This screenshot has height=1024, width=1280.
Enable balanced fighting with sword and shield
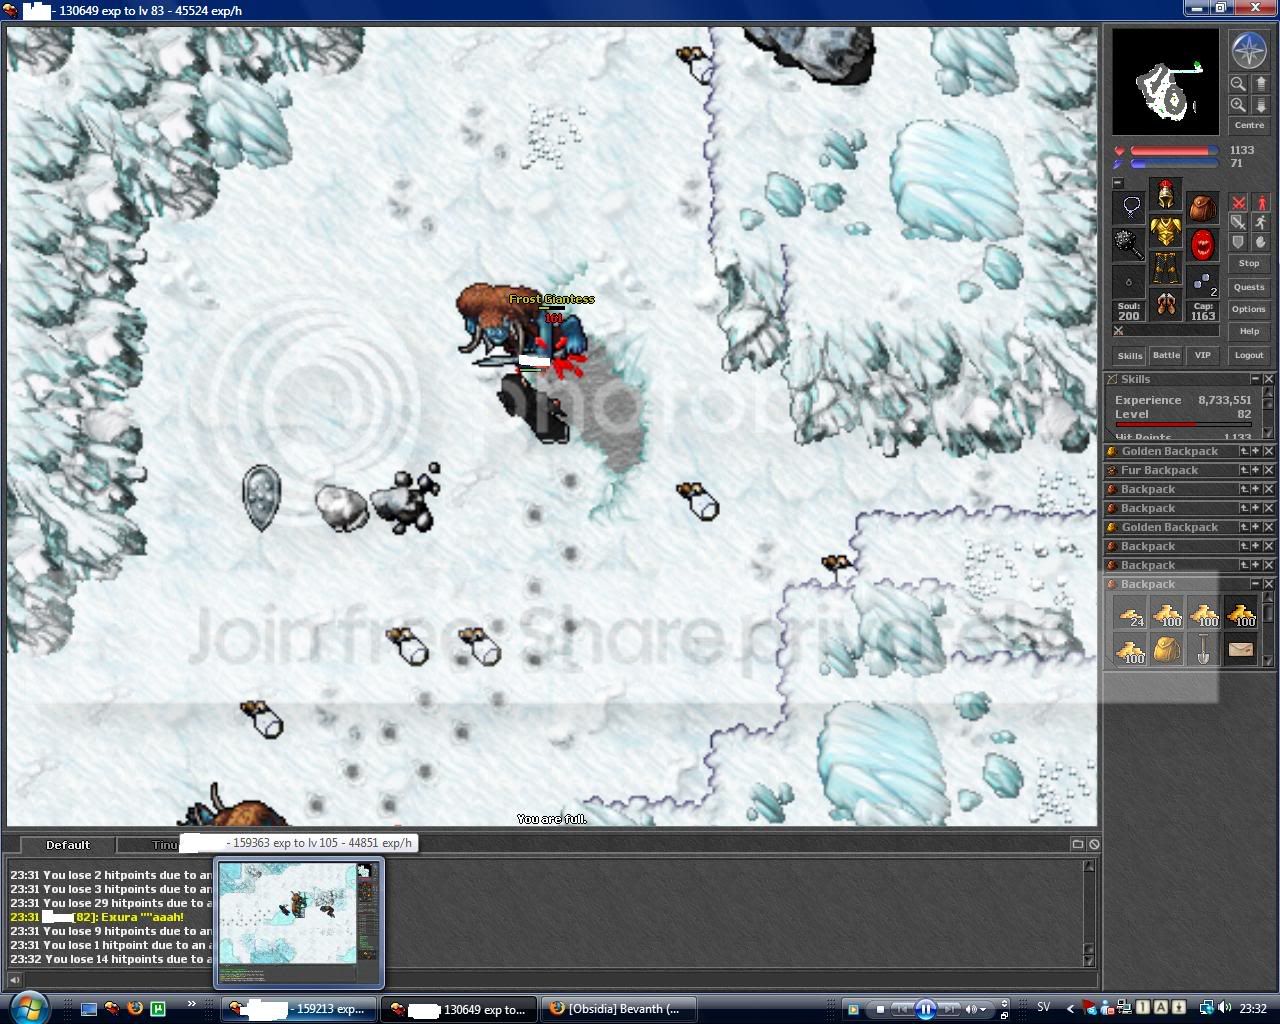pos(1238,223)
